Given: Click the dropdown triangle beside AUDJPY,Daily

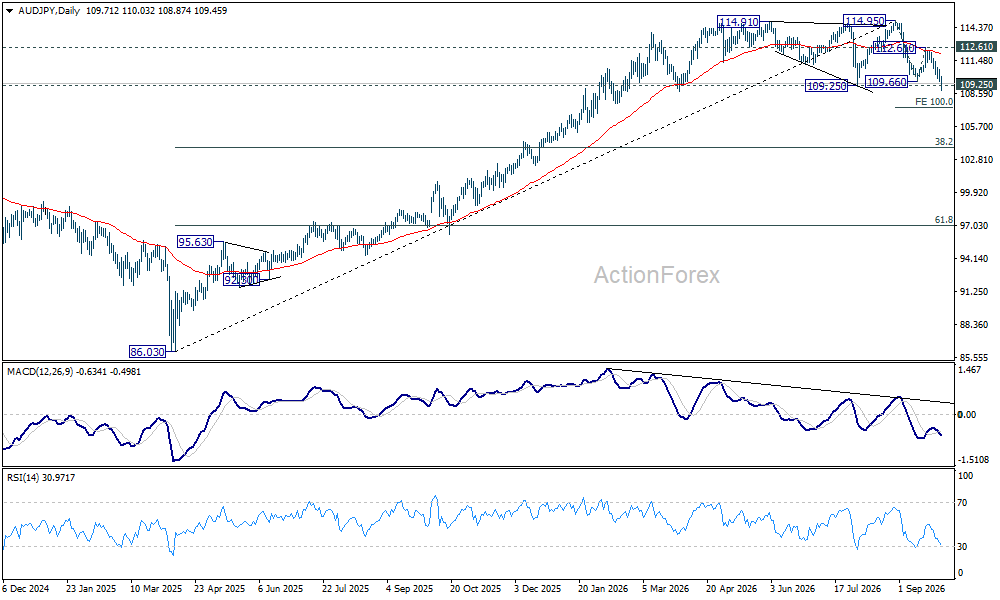Looking at the screenshot, I should coord(9,11).
